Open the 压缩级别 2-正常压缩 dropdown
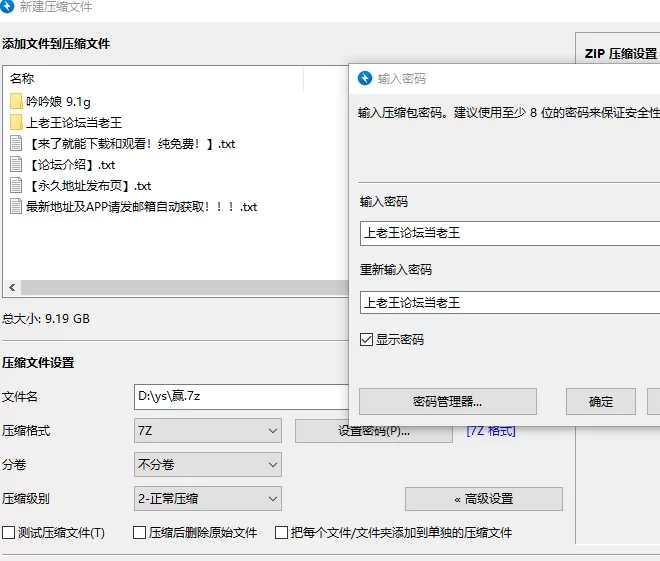The image size is (660, 561). pos(208,498)
